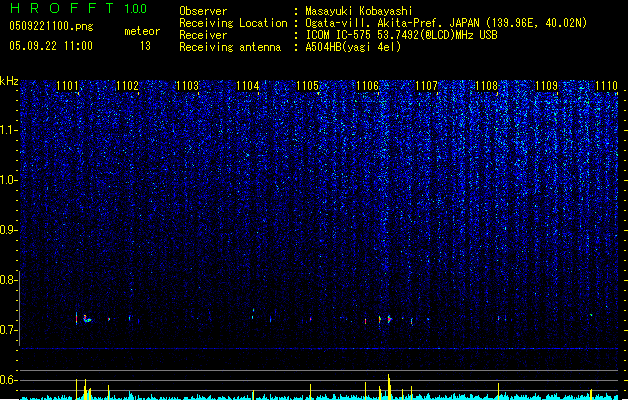
Task: Click the yellow power spike below 1101
Action: tap(77, 388)
